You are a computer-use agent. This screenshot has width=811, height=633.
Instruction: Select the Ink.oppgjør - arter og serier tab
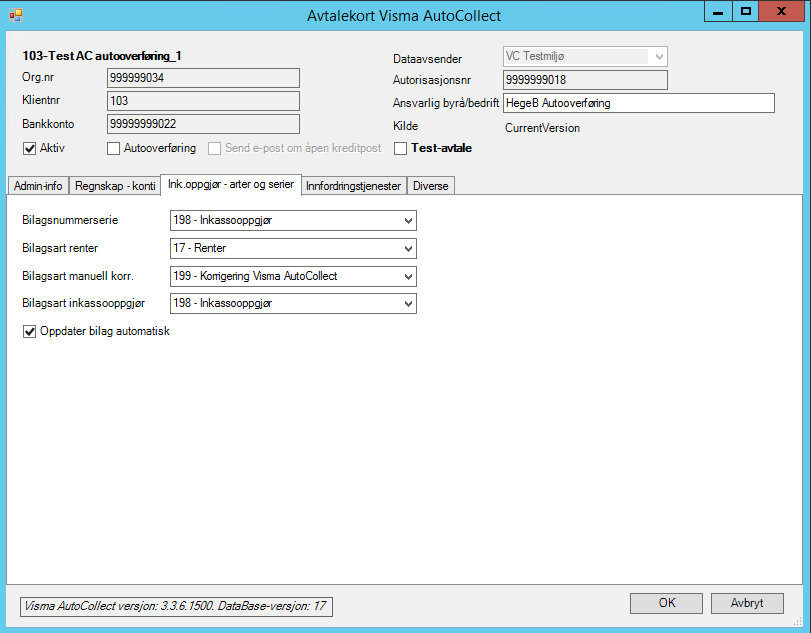pyautogui.click(x=231, y=184)
